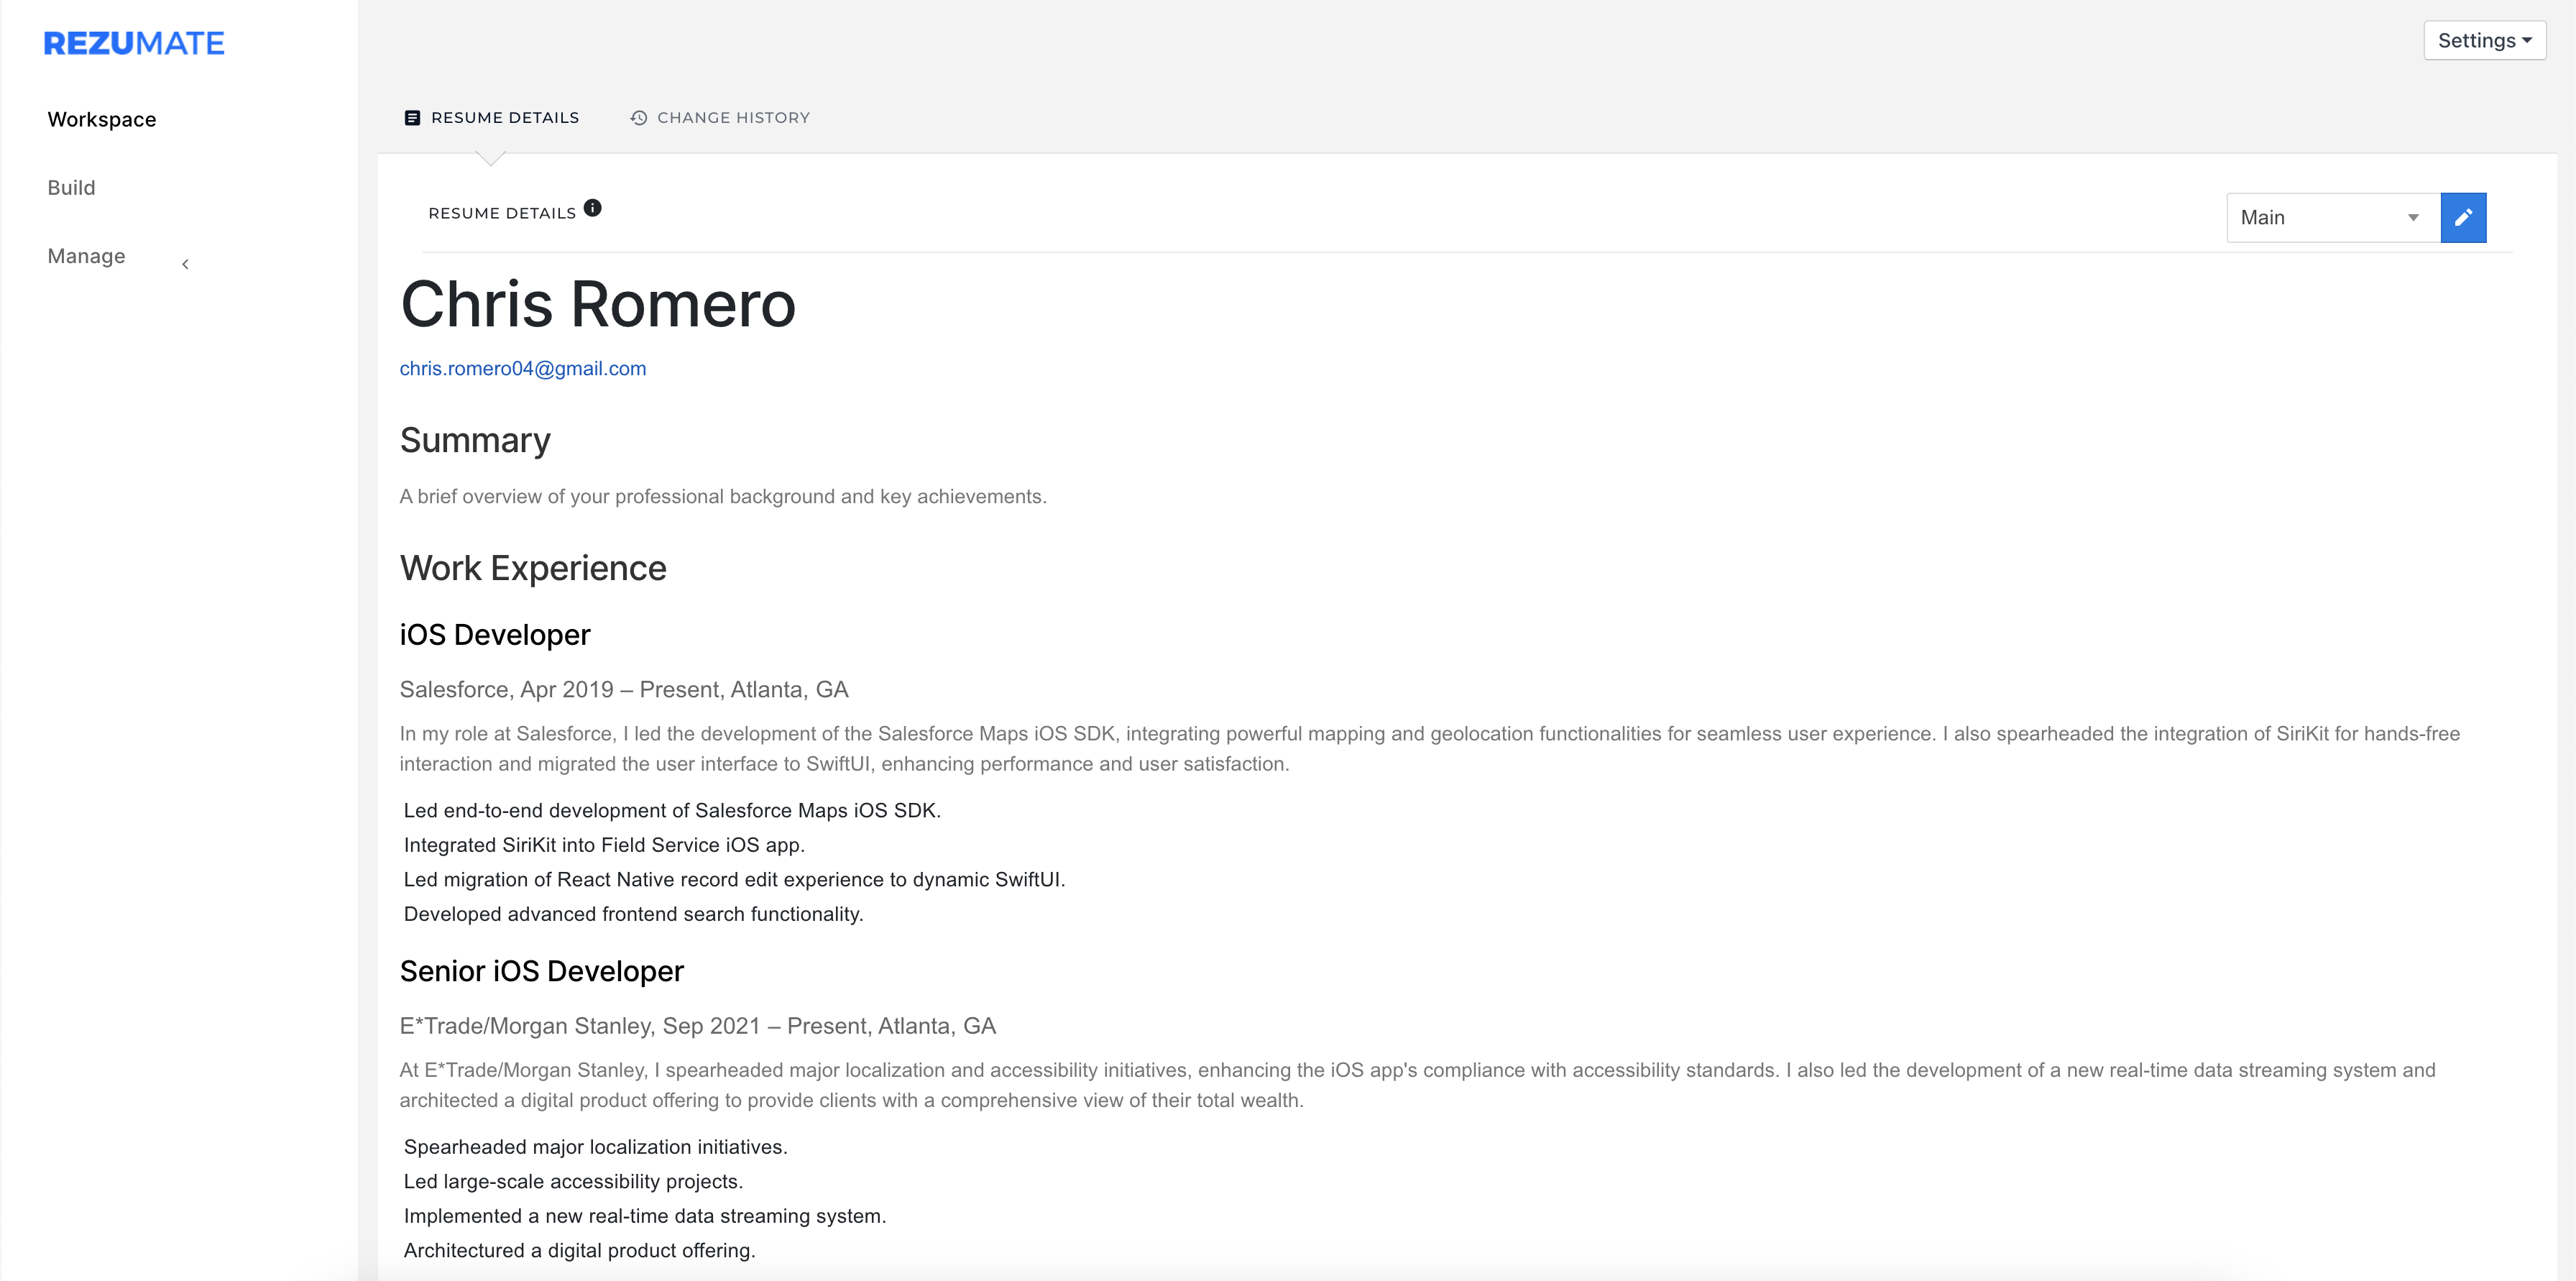Click the Senior iOS Developer job title
The width and height of the screenshot is (2576, 1281).
[x=542, y=971]
